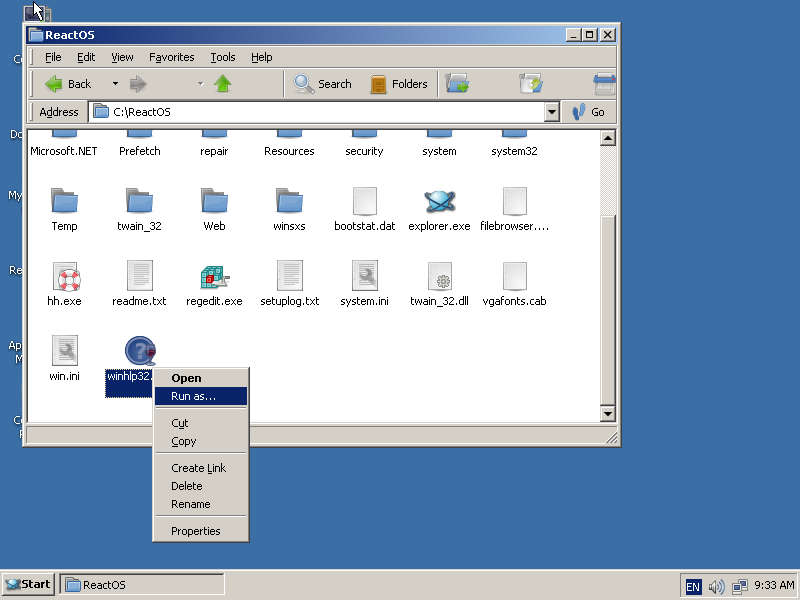
Task: Select the explorer.exe icon
Action: tap(439, 201)
